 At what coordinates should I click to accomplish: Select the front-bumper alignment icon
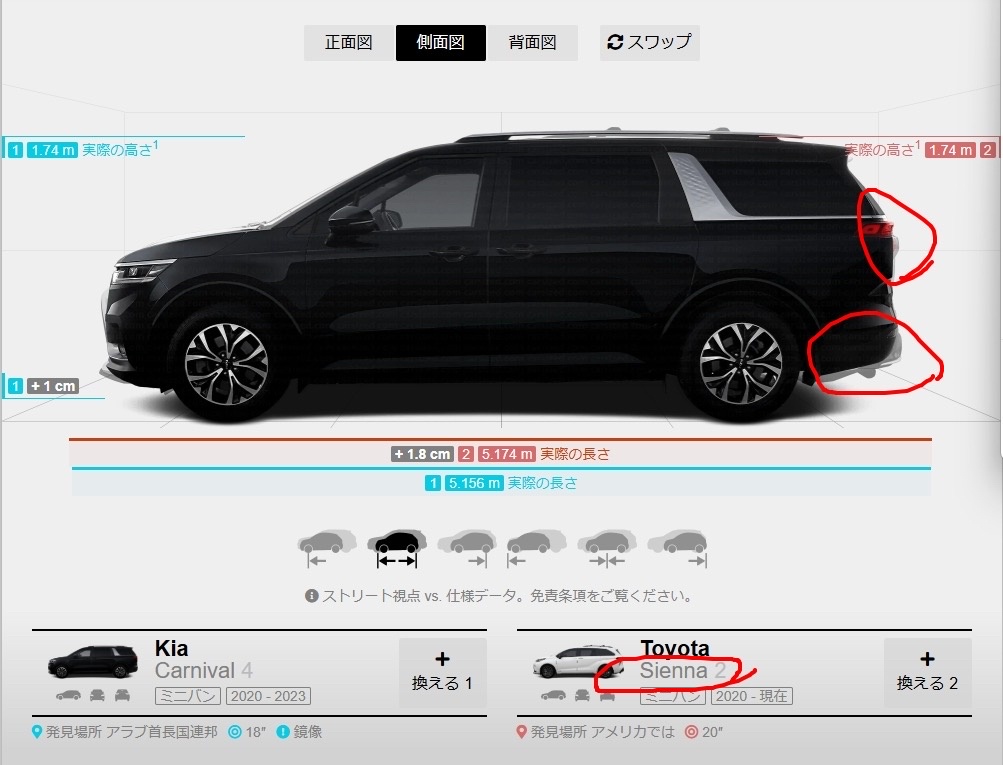coord(537,548)
